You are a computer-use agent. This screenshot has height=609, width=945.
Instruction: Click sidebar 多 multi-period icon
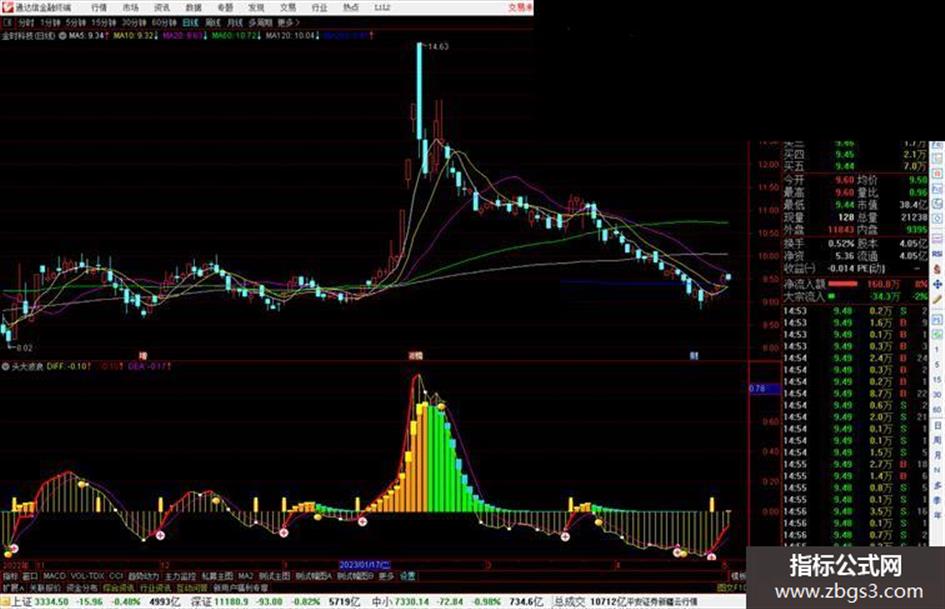[x=937, y=485]
